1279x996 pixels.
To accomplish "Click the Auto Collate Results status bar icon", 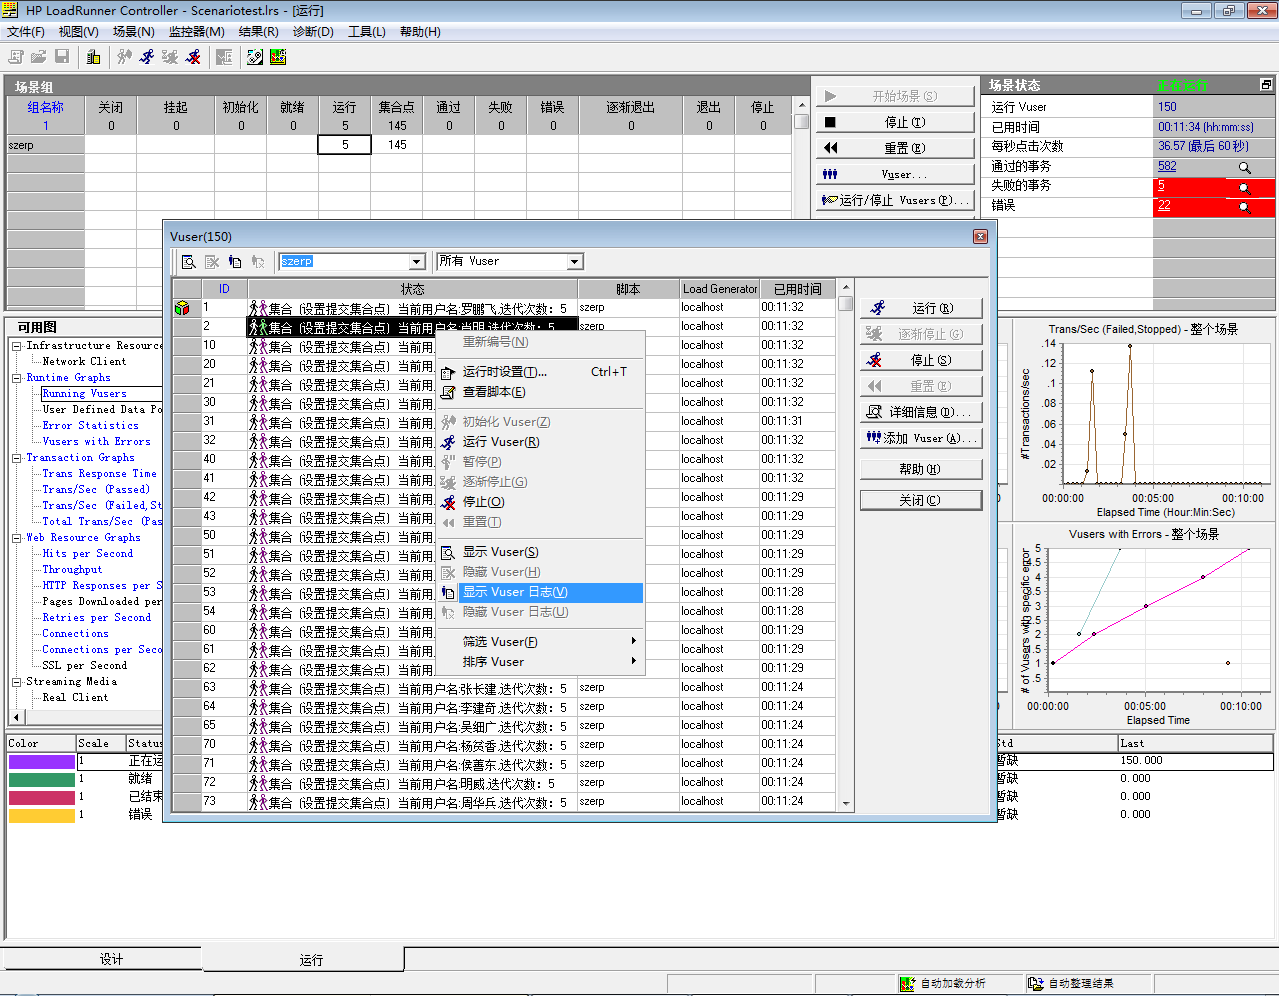I will 1035,984.
